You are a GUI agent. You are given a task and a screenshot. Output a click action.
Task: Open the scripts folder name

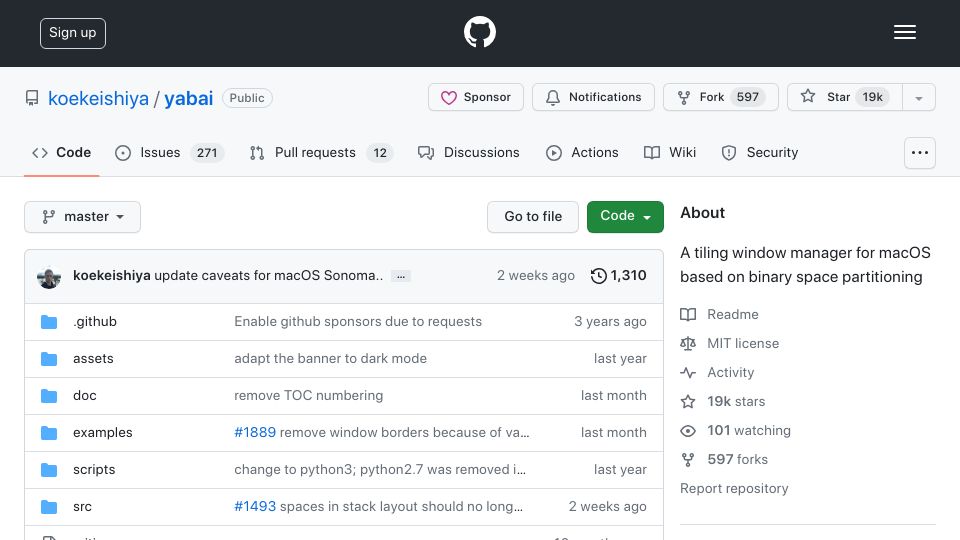click(x=94, y=470)
